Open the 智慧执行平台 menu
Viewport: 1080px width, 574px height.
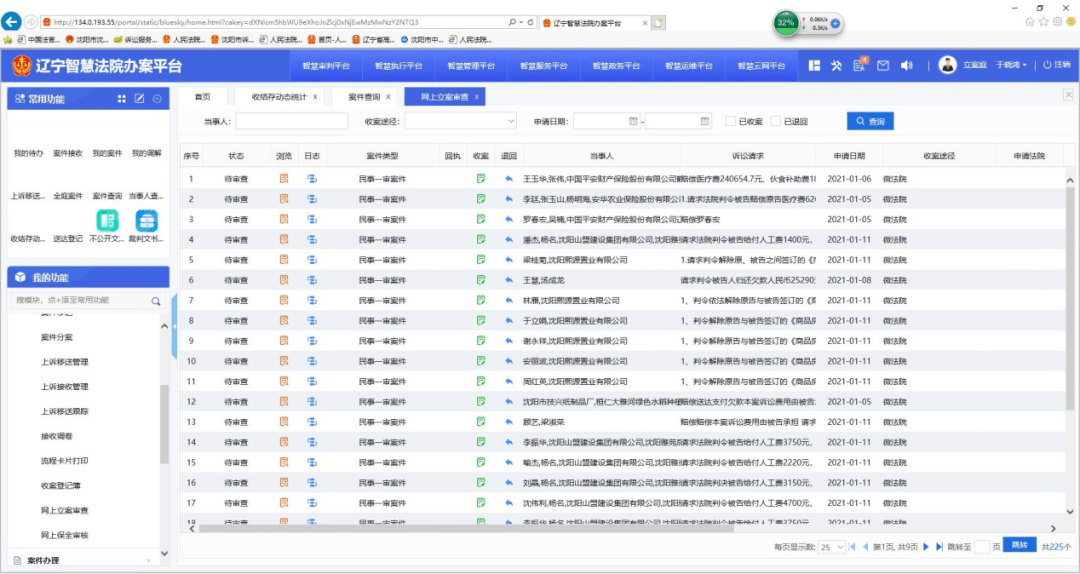click(398, 65)
